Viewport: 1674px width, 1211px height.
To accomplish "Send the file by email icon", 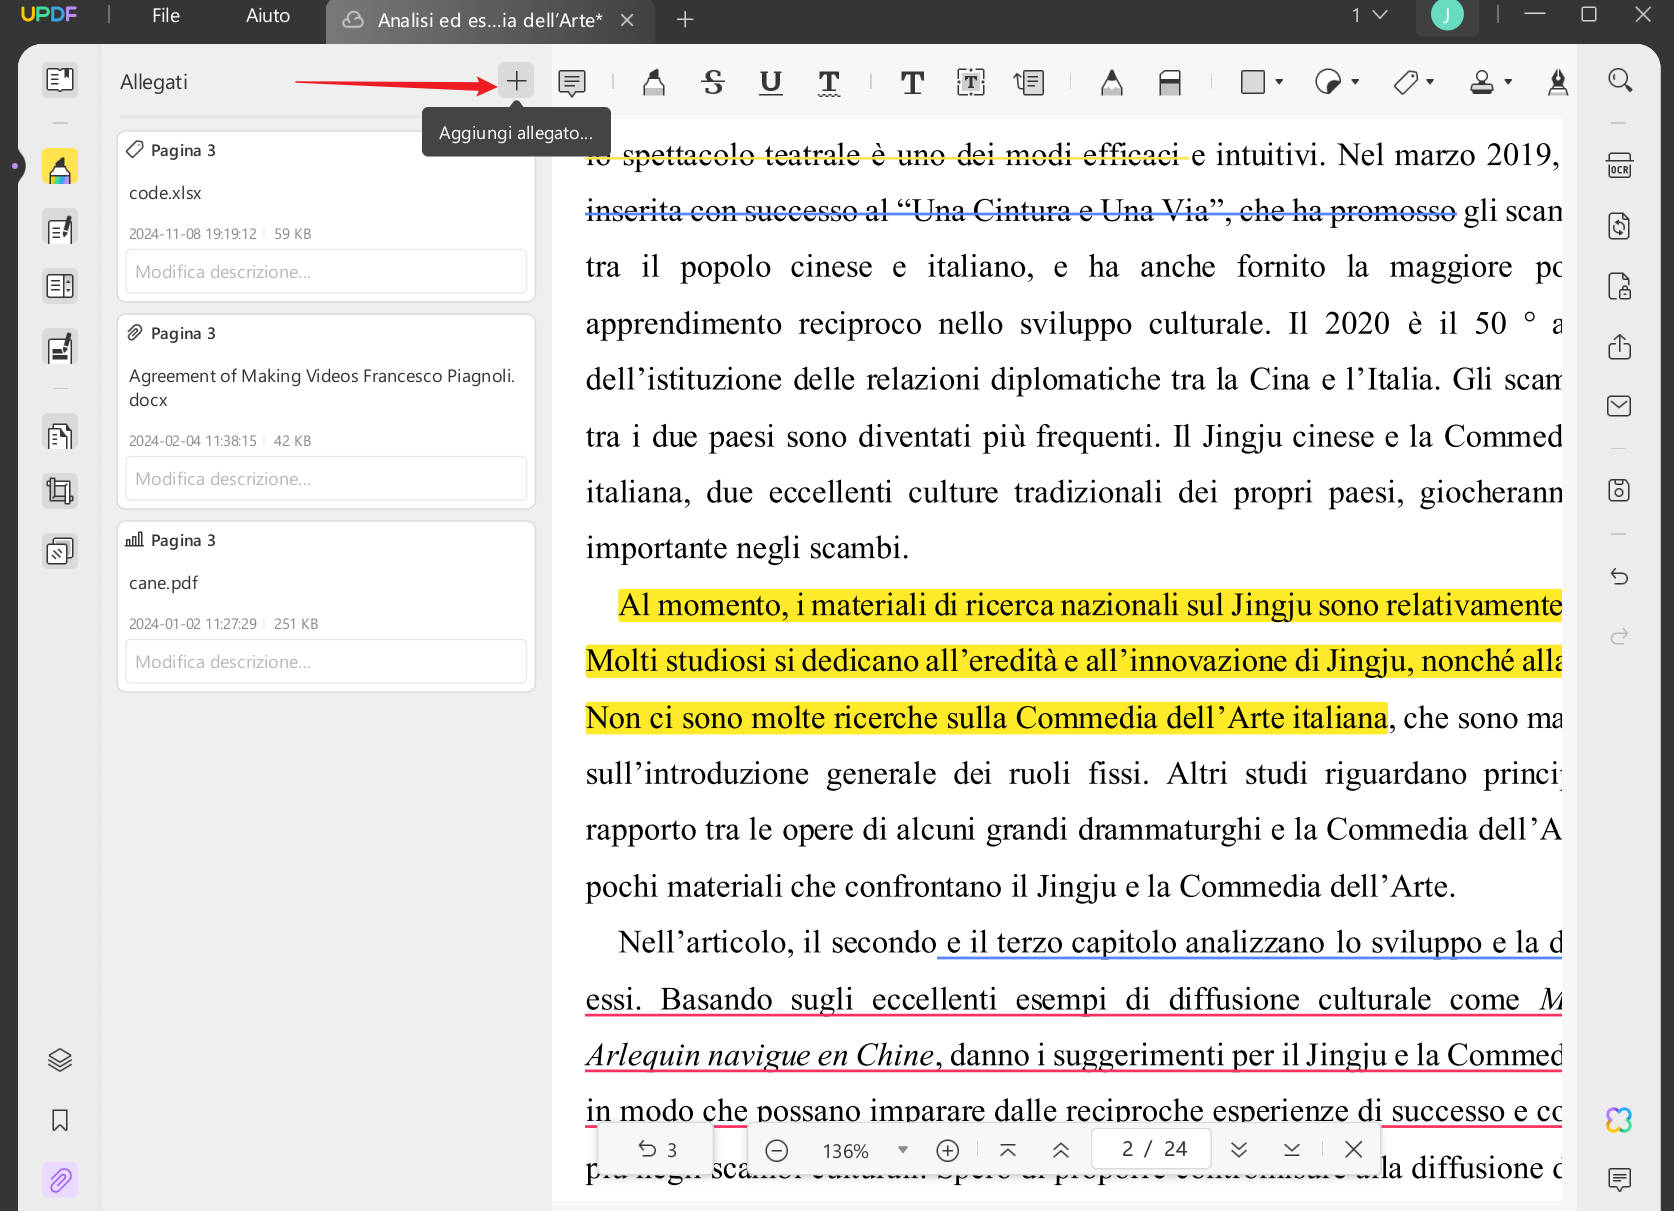I will point(1619,406).
